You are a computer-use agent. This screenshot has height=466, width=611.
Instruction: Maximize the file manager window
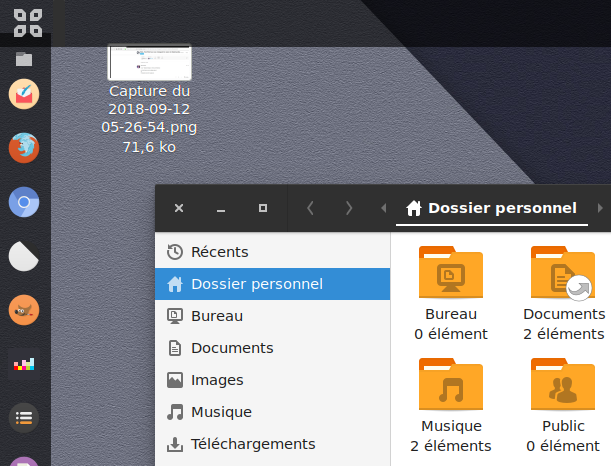coord(263,208)
